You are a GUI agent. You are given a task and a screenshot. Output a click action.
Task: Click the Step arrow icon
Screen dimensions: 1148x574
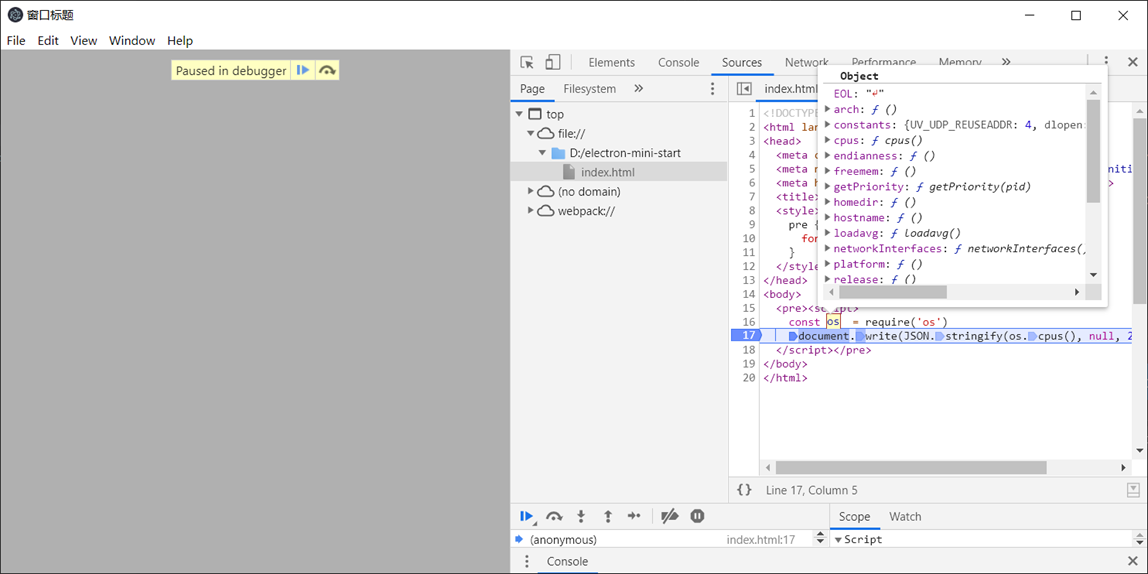pos(634,516)
